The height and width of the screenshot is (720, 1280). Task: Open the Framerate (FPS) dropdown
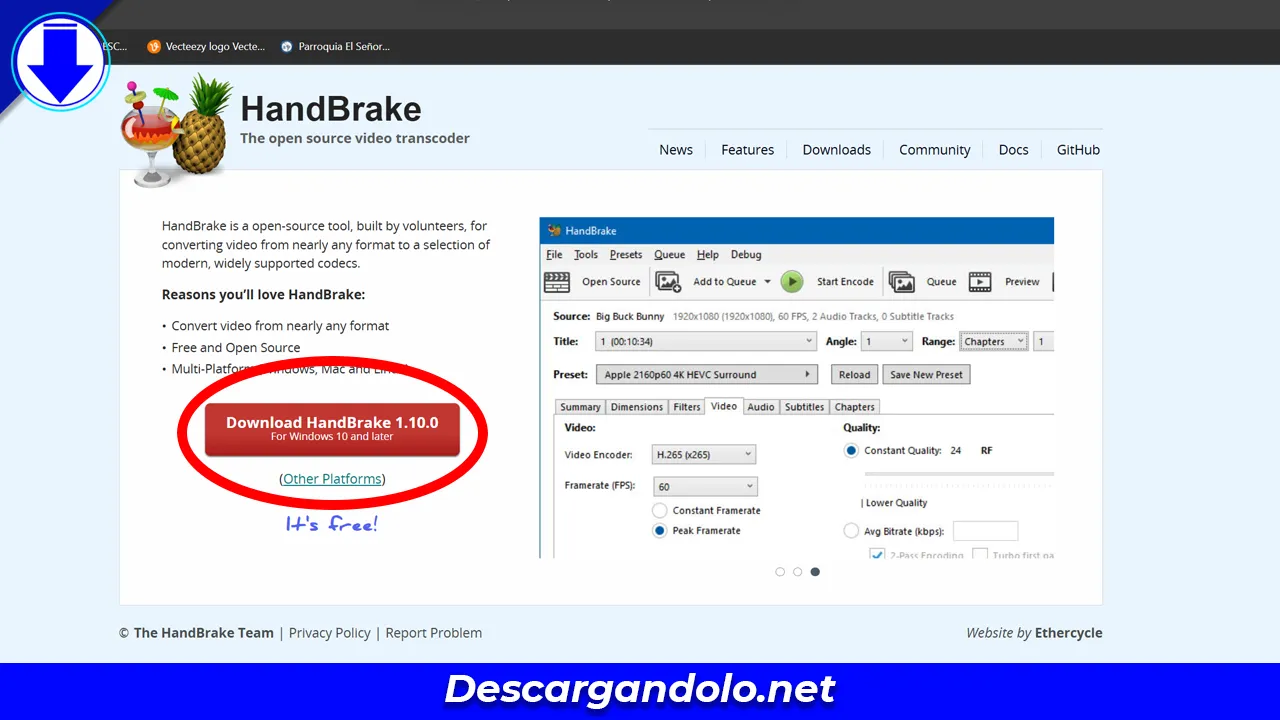tap(705, 487)
